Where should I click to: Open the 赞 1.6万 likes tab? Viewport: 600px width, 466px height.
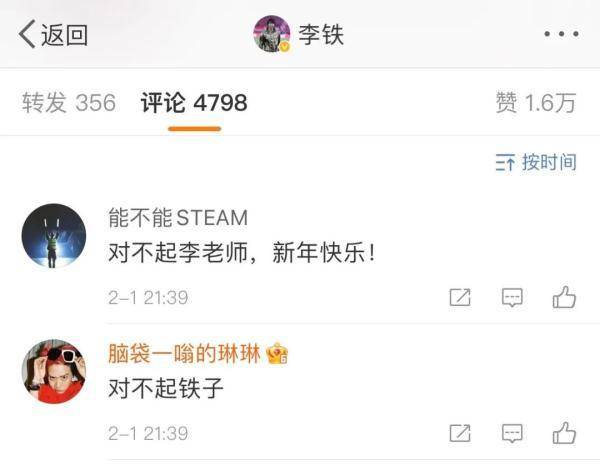click(x=536, y=103)
